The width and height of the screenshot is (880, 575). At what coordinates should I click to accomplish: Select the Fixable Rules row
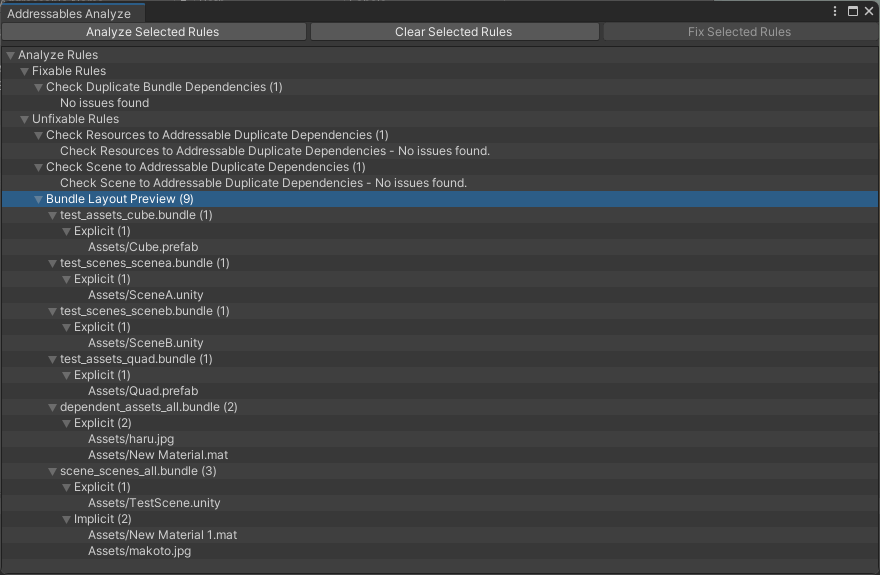(x=440, y=71)
